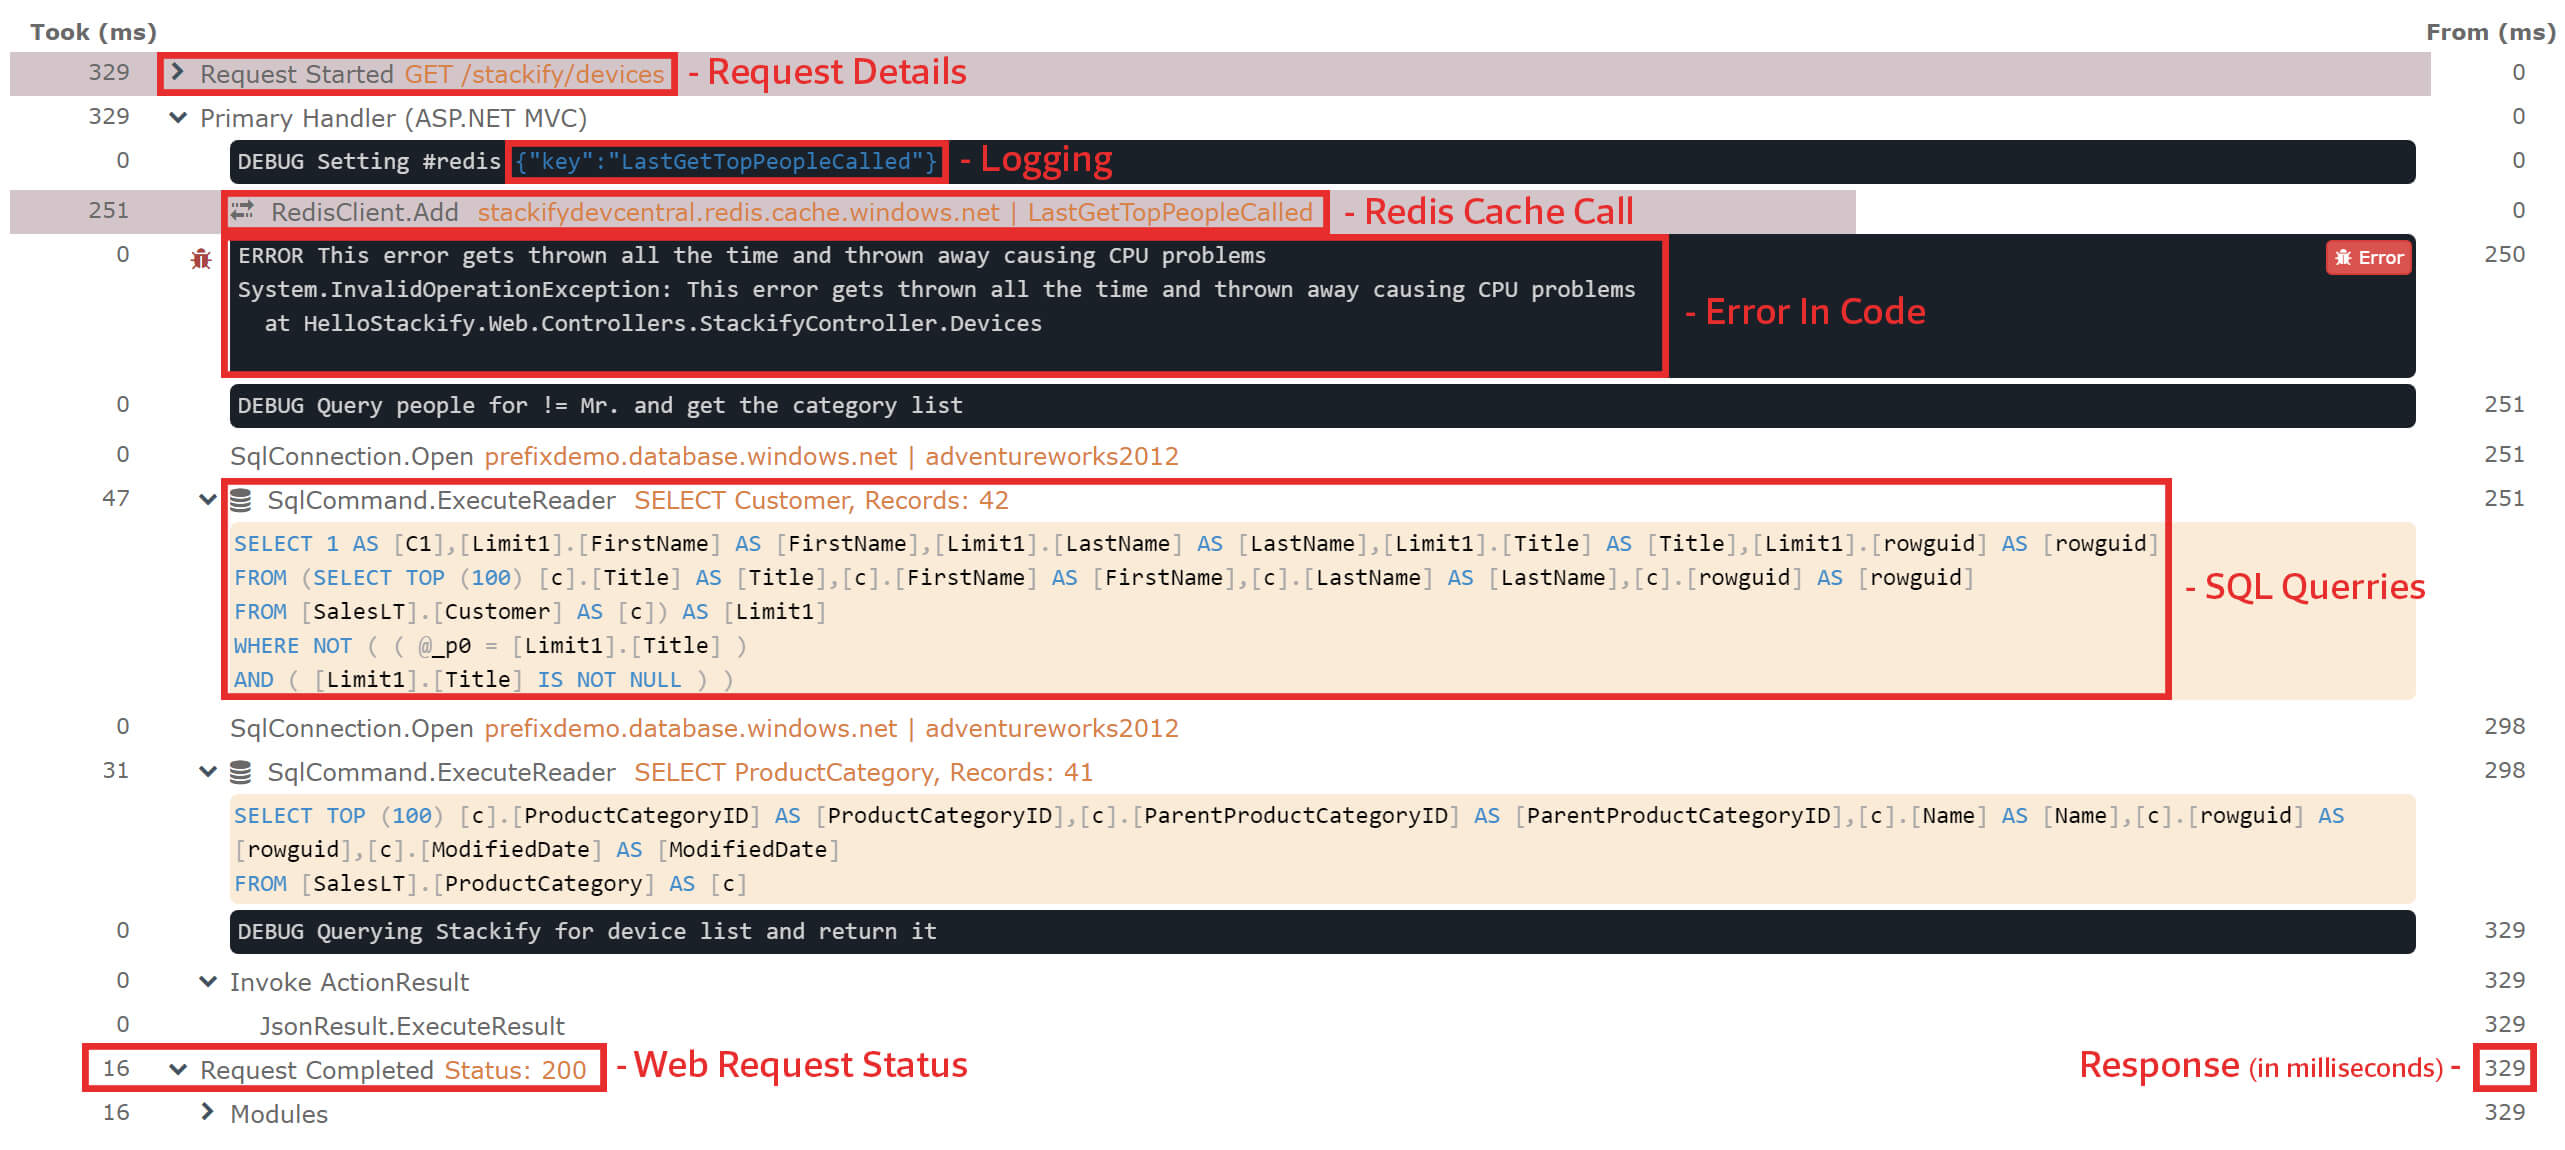Screen dimensions: 2565x1150
Task: Open the GET /stackify/devices request link
Action: pyautogui.click(x=534, y=74)
